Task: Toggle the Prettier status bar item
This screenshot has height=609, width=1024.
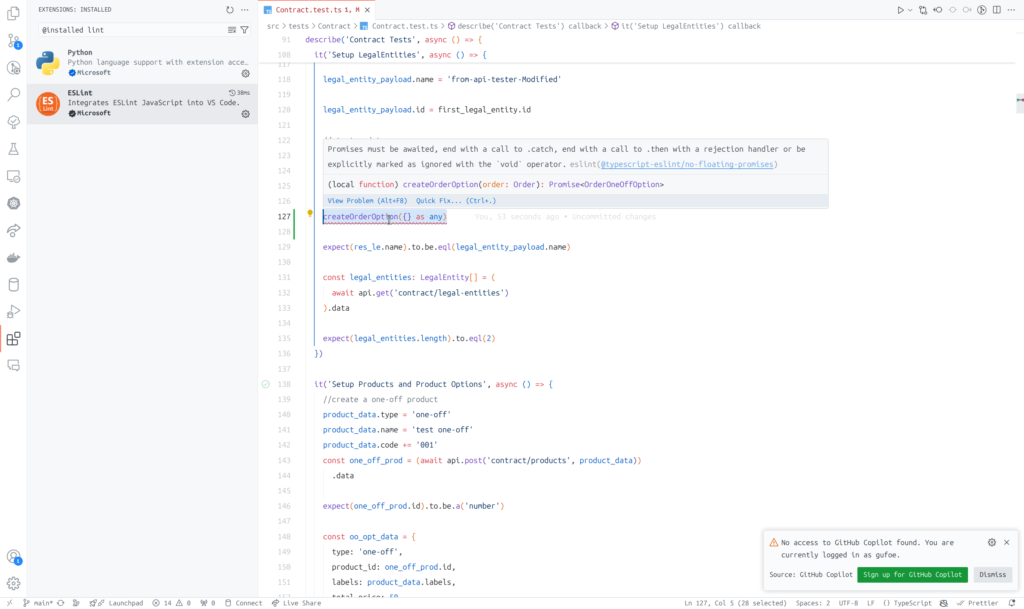Action: click(x=976, y=603)
